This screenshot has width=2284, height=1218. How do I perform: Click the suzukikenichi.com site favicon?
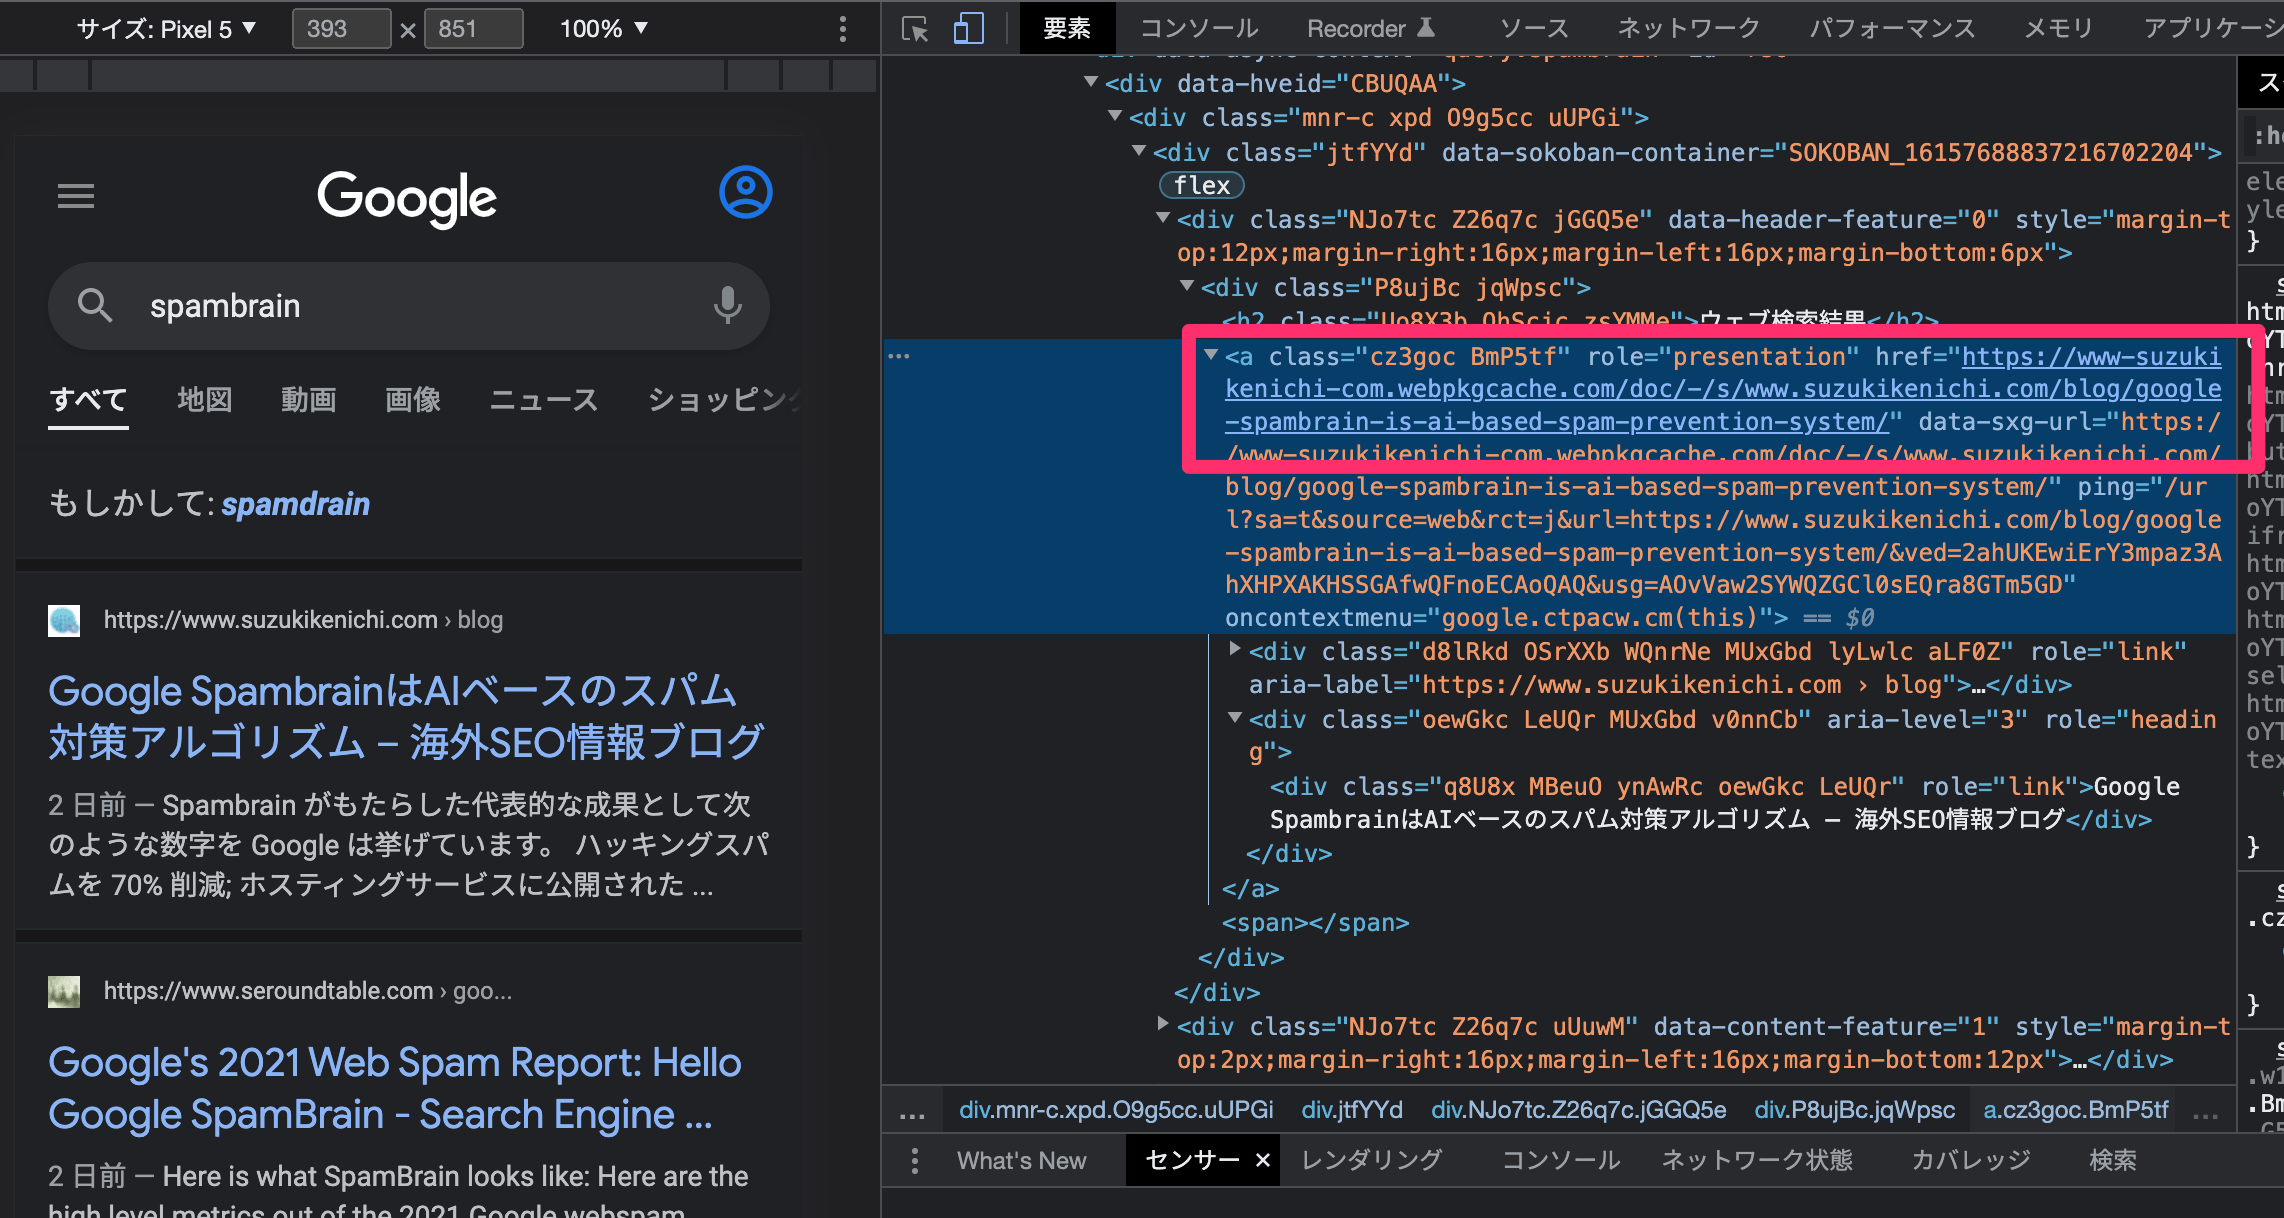click(x=64, y=620)
